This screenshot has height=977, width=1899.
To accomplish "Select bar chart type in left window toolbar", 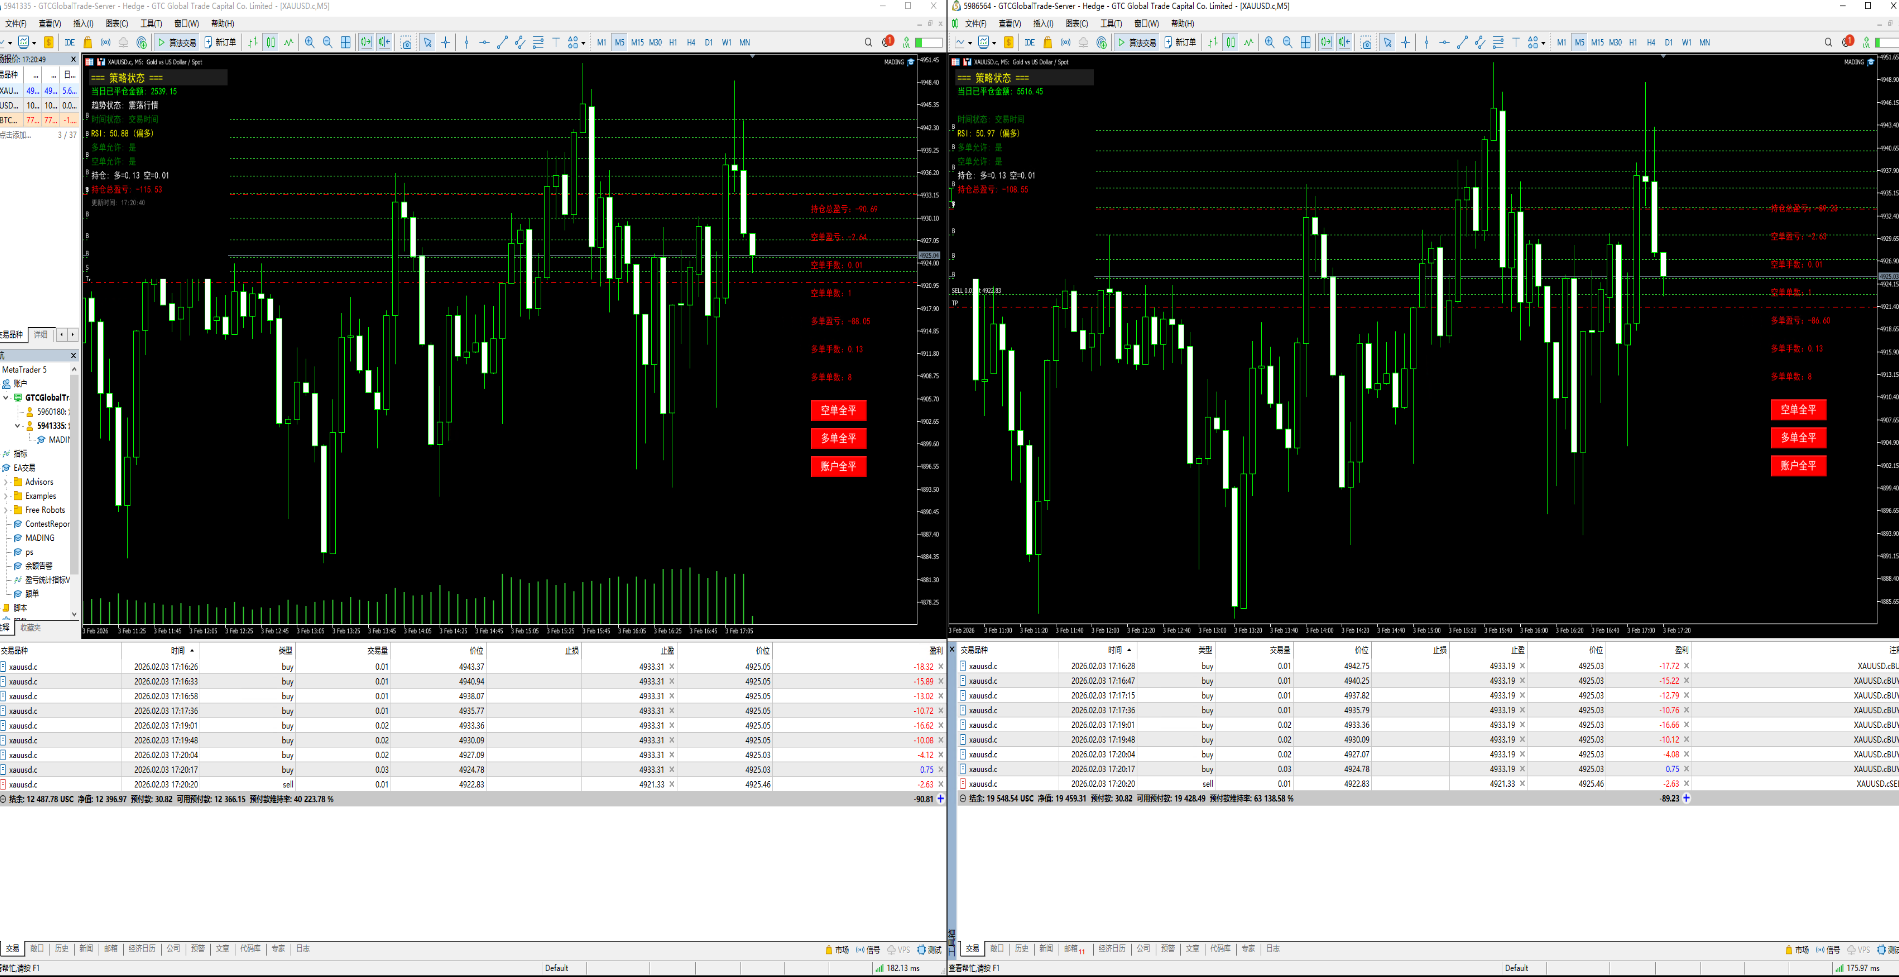I will point(252,42).
